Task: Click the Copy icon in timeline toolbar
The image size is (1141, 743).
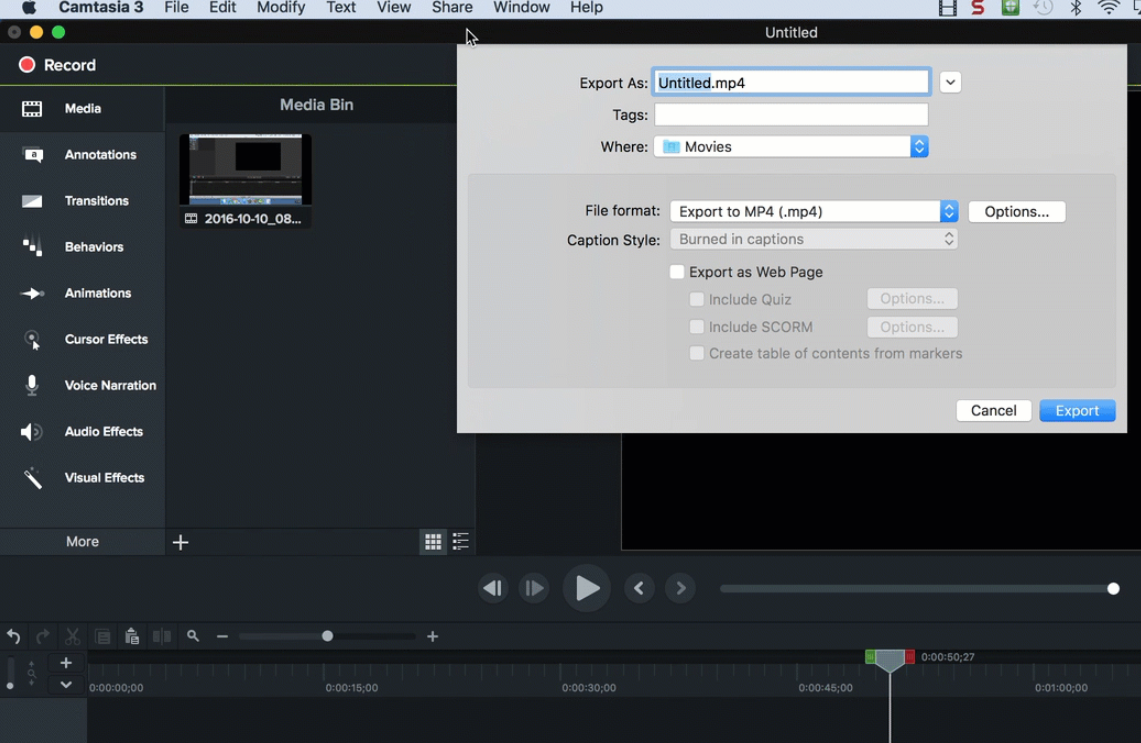Action: point(103,637)
